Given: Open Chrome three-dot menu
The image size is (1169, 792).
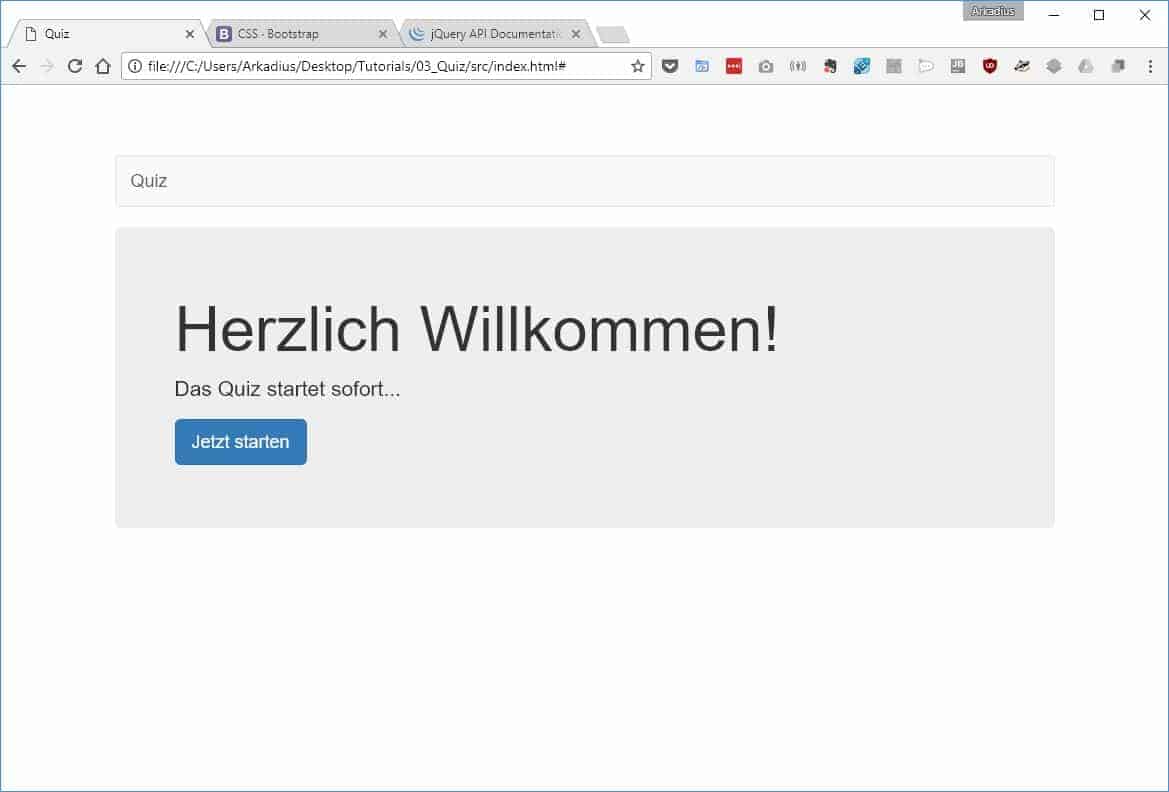Looking at the screenshot, I should [x=1150, y=66].
